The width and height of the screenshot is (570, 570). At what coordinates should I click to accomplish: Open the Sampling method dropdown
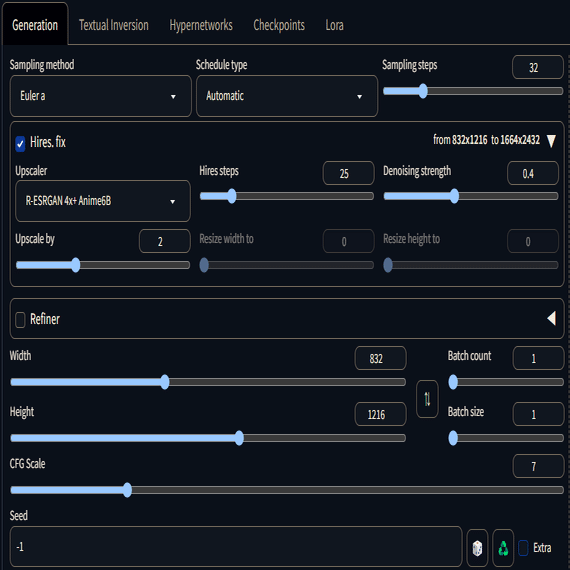[x=101, y=96]
